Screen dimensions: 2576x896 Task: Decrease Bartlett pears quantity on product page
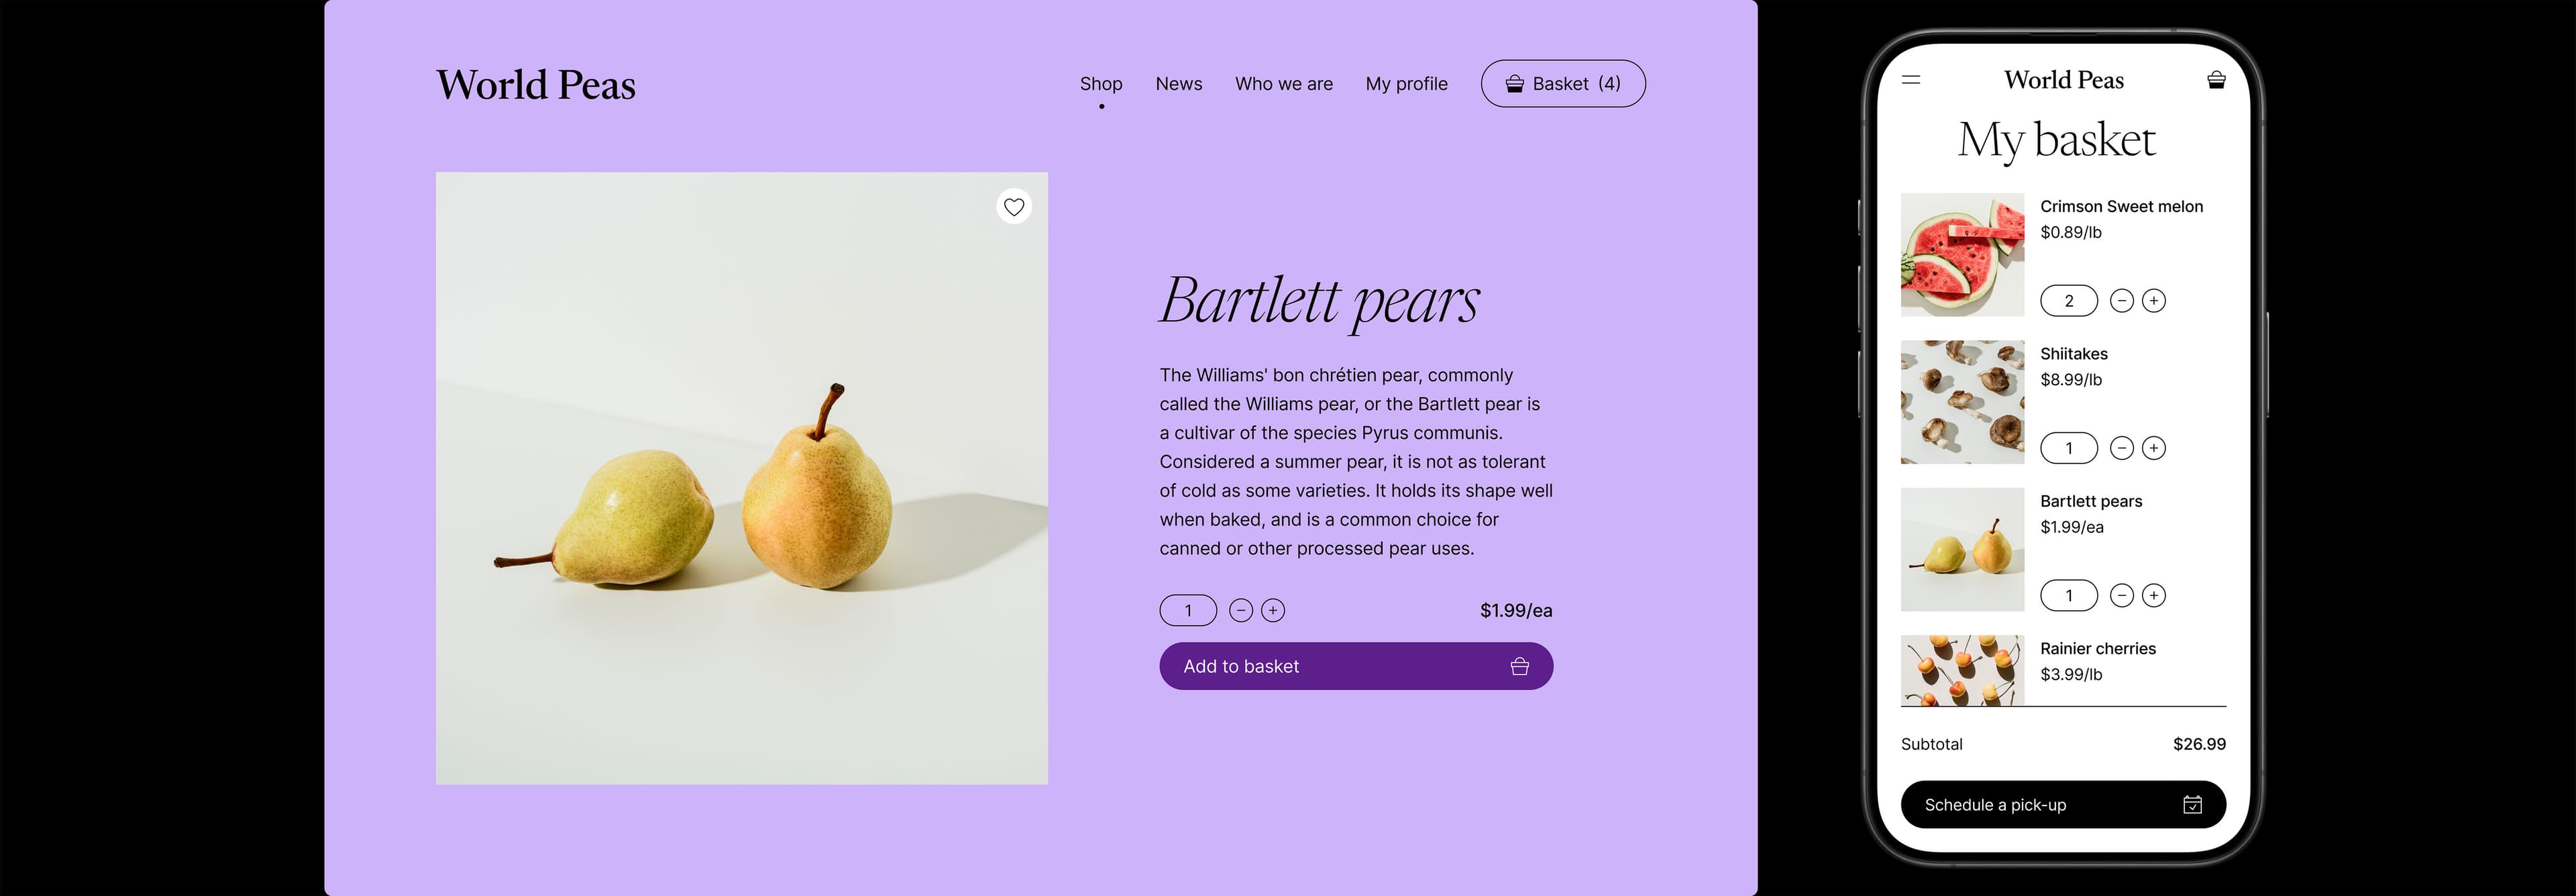(x=1241, y=610)
